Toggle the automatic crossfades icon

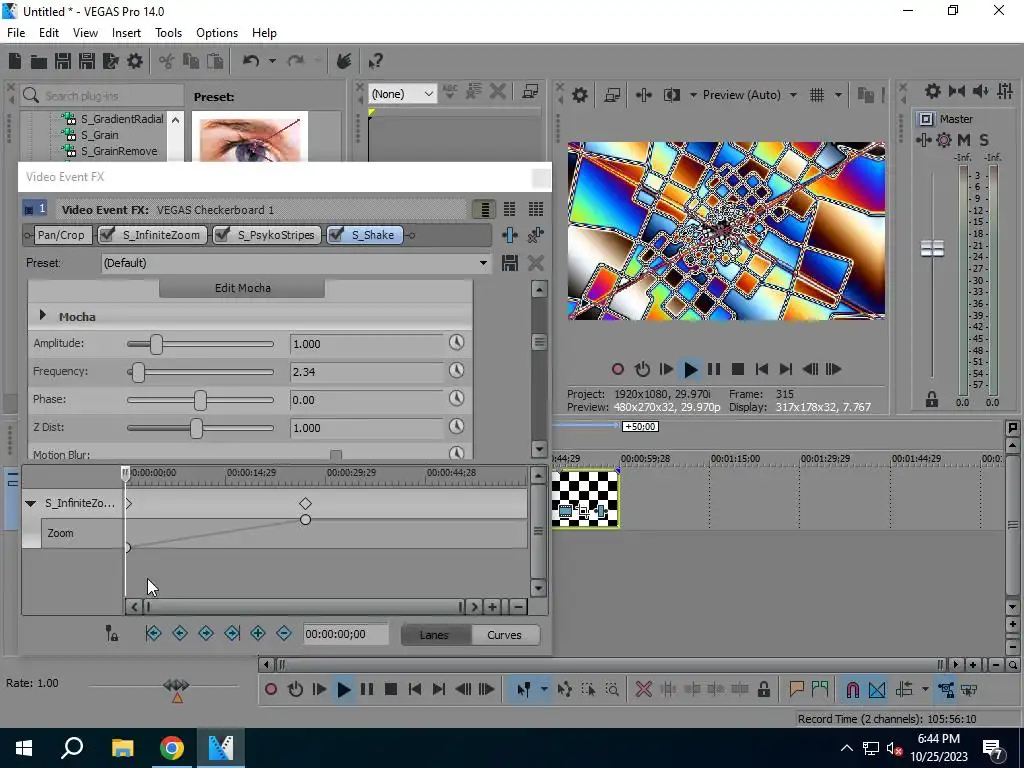877,689
